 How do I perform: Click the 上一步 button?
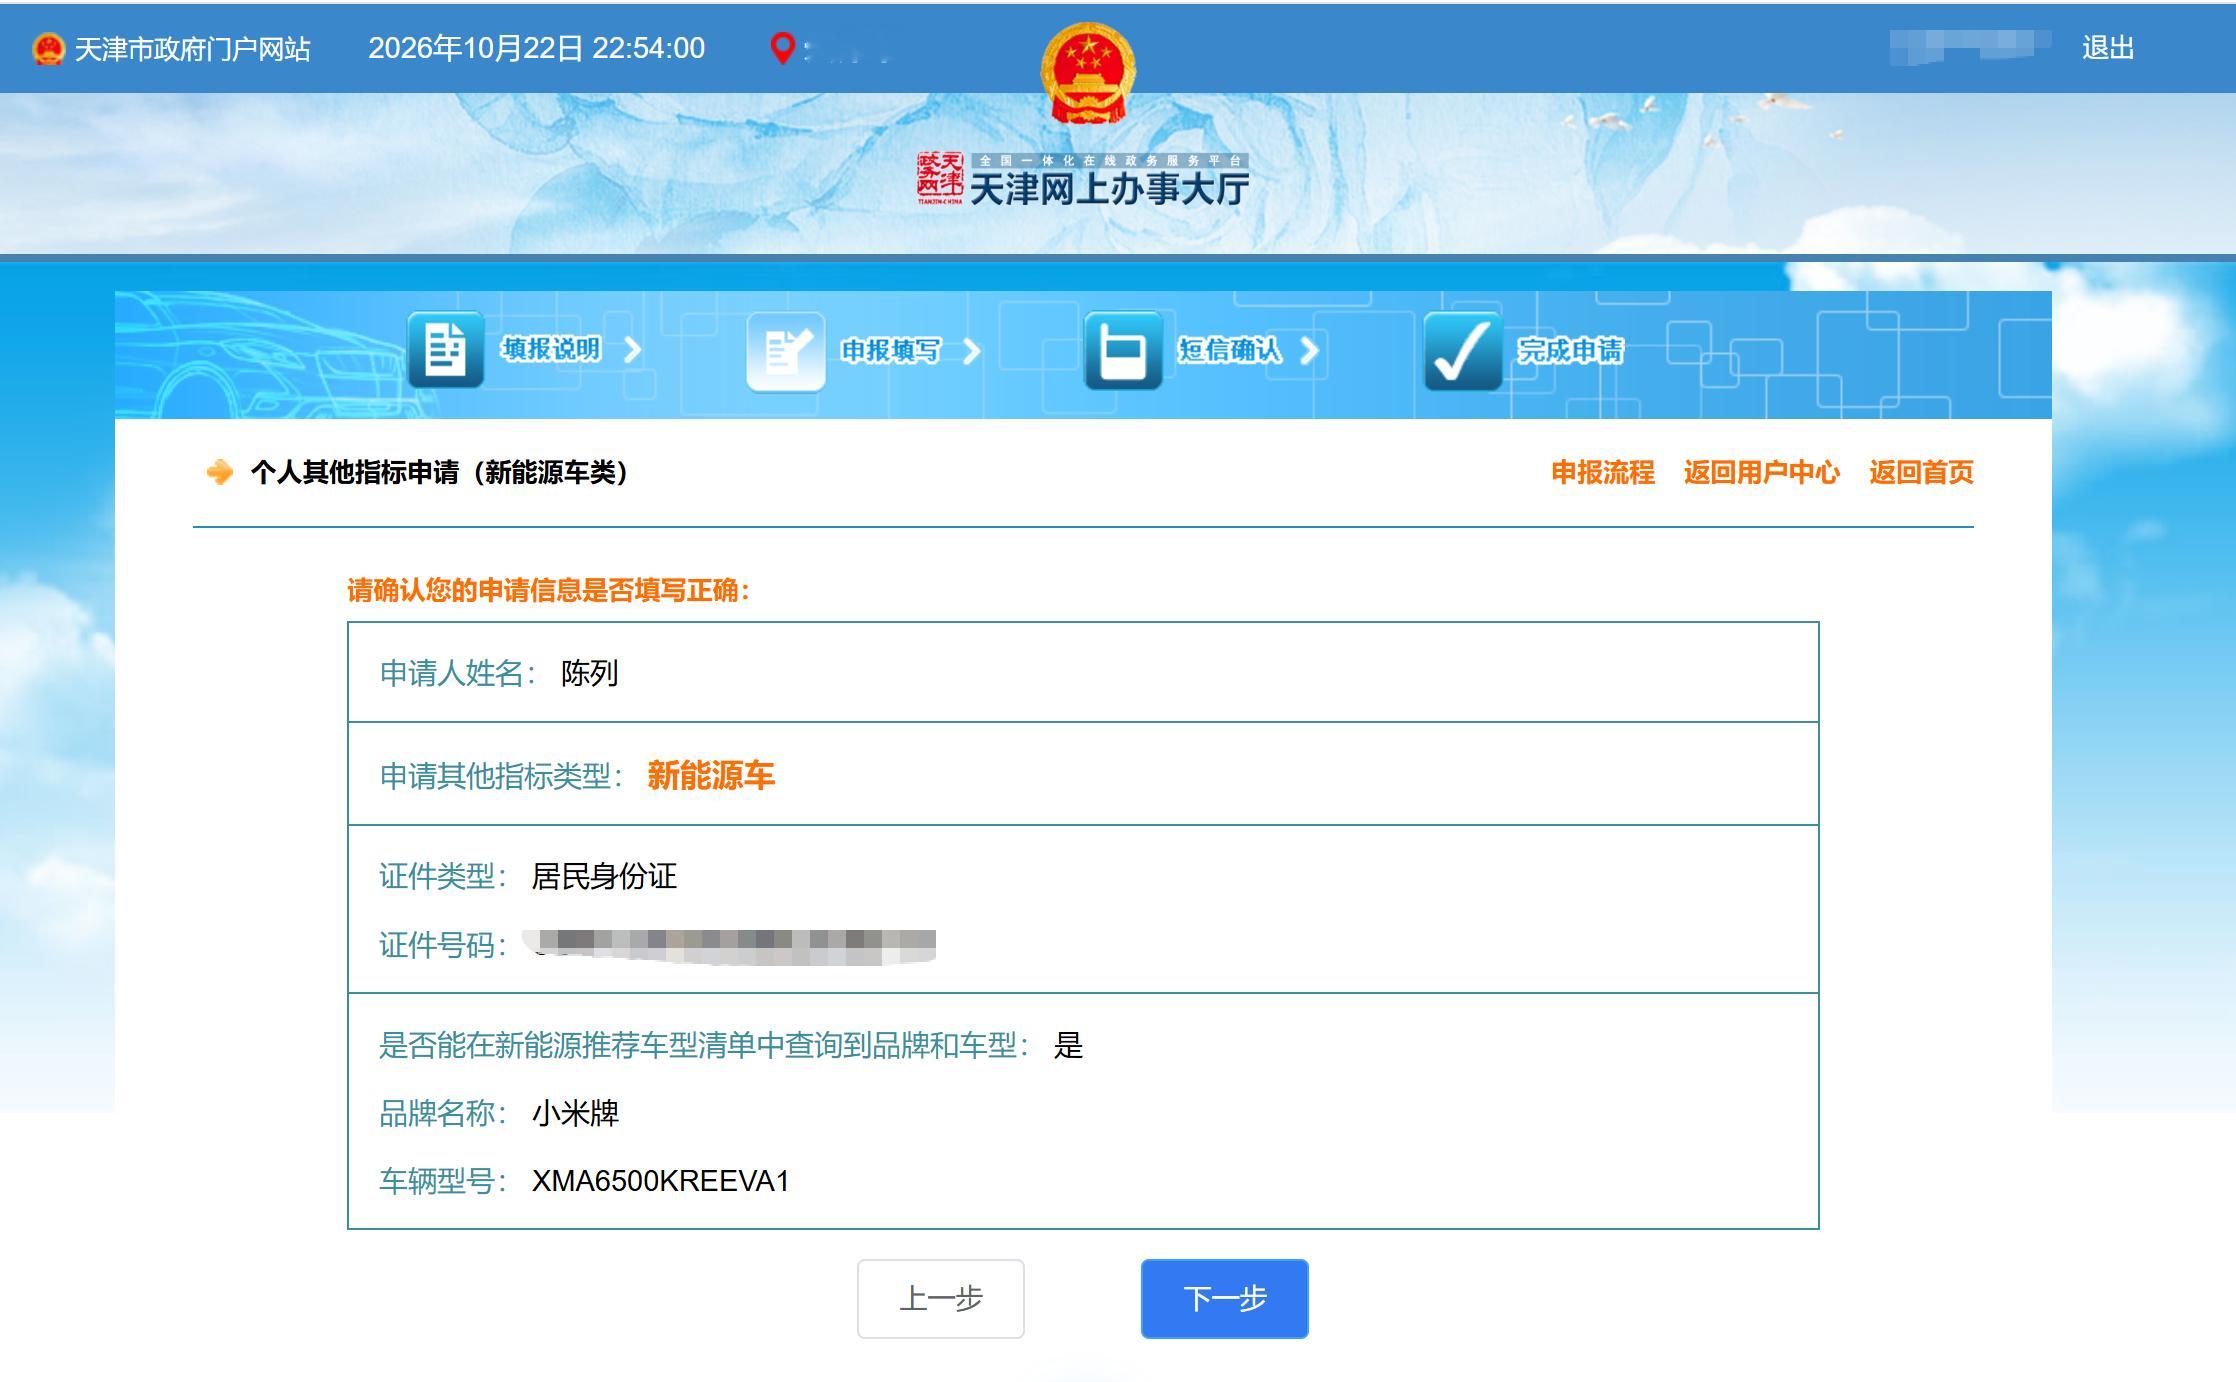click(x=941, y=1298)
